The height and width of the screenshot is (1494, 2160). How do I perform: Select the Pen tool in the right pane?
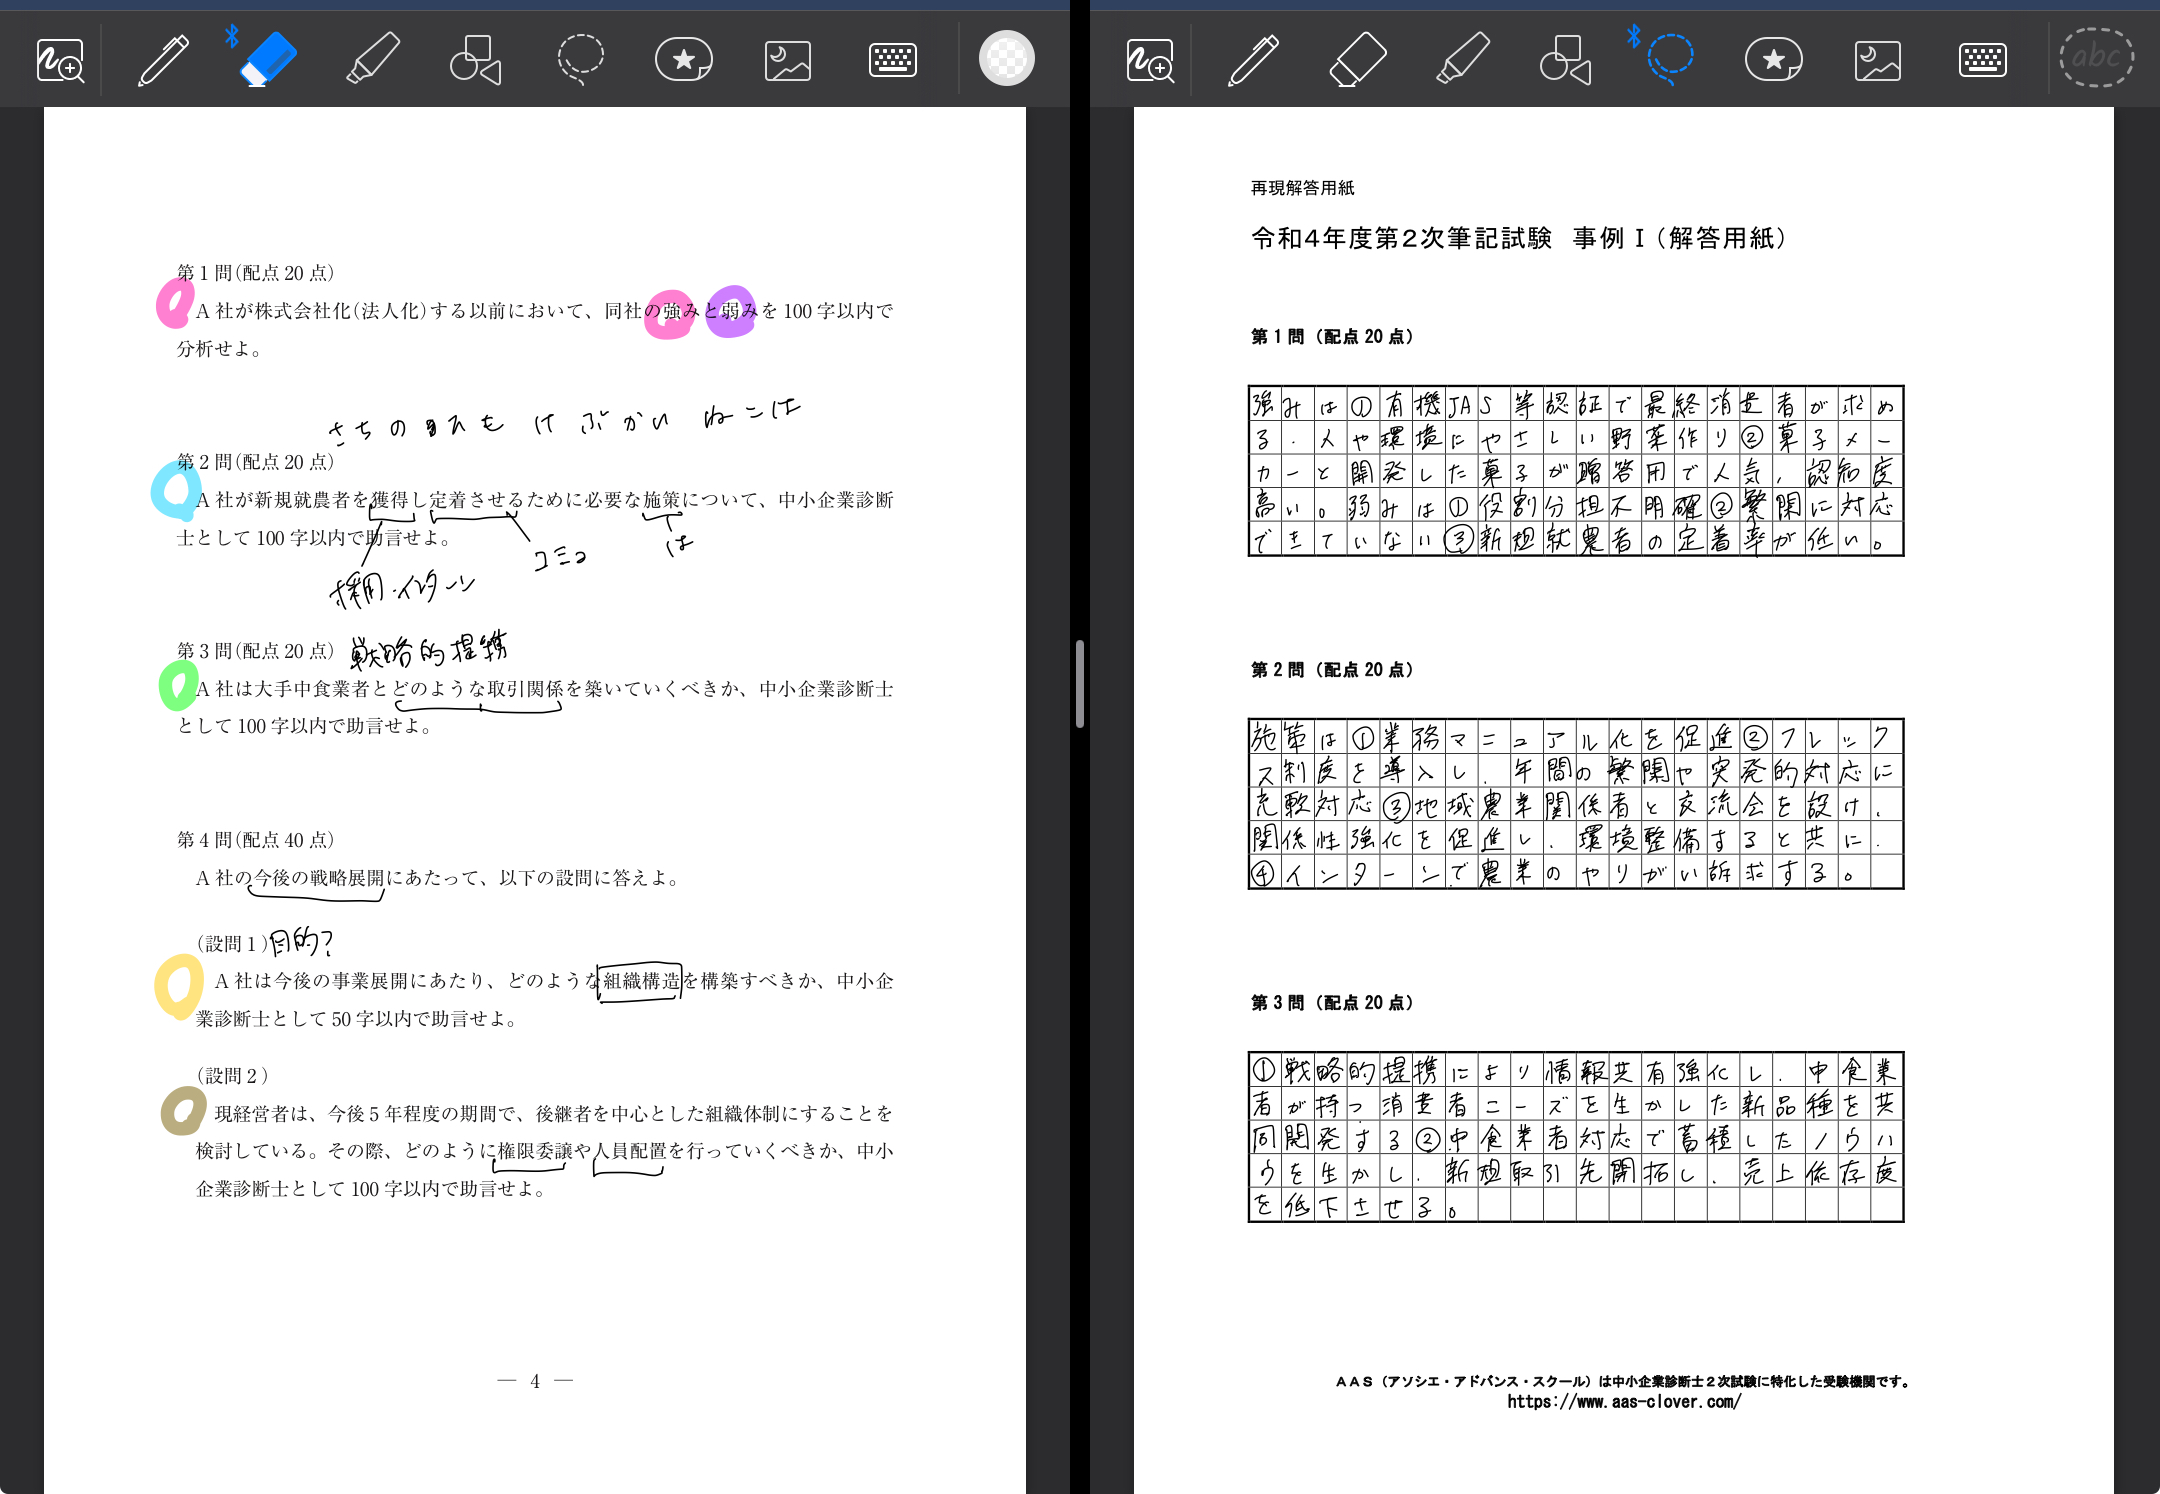1254,59
